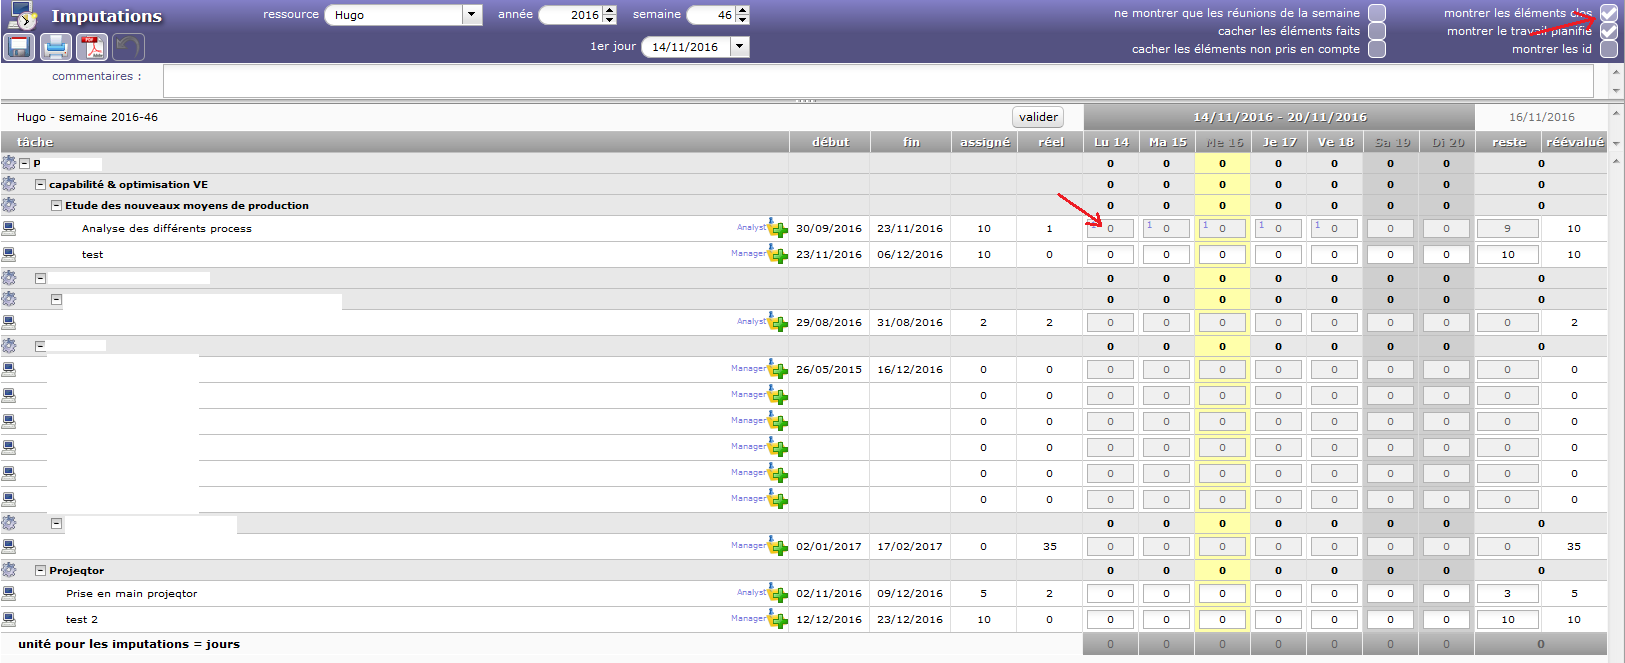The image size is (1625, 663).
Task: Click the gear icon beside Projeqtor project row
Action: click(9, 570)
